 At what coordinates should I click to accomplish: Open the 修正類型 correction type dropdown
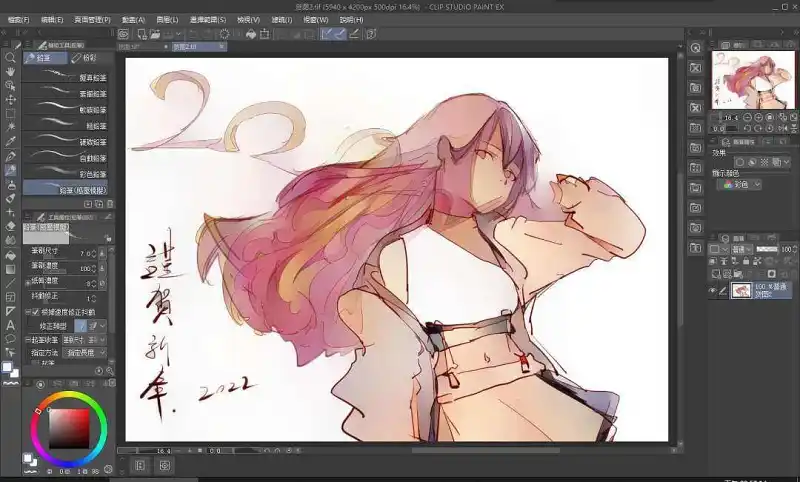point(103,325)
